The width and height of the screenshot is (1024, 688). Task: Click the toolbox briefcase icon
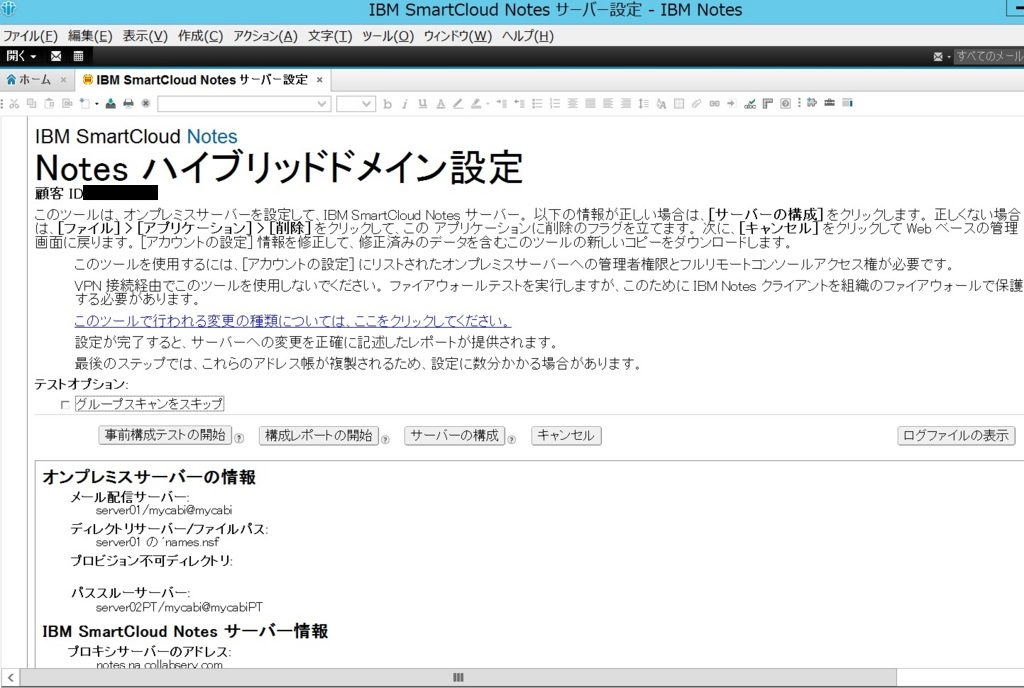click(x=829, y=102)
